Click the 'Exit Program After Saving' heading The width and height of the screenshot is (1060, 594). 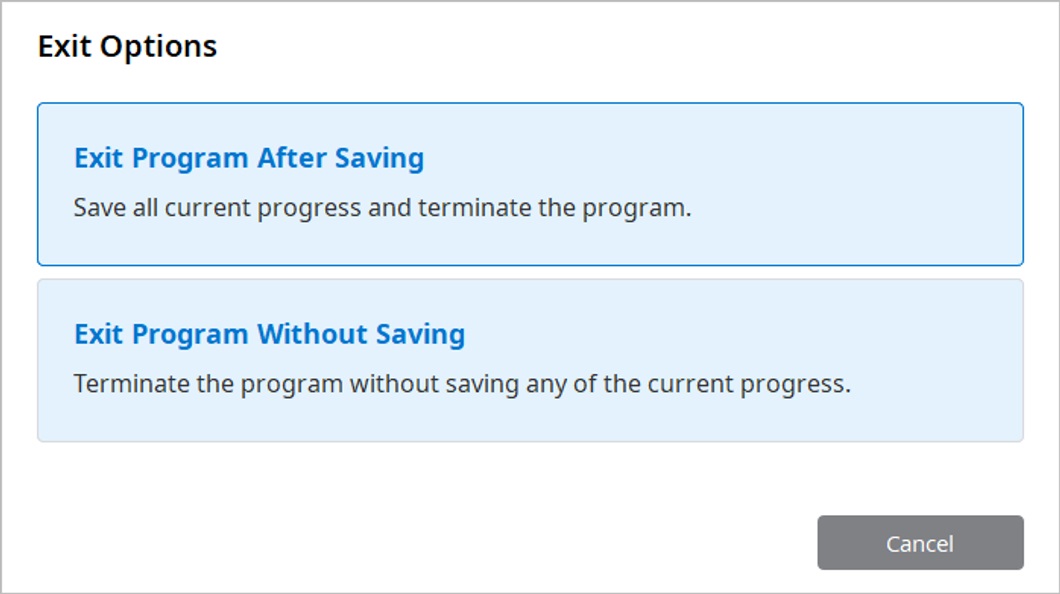249,158
